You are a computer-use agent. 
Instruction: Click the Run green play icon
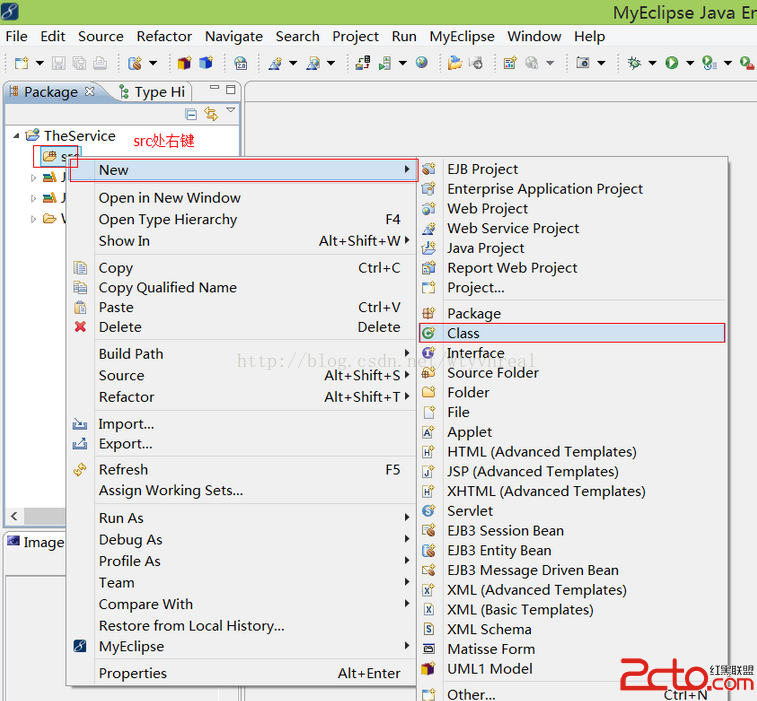point(672,63)
